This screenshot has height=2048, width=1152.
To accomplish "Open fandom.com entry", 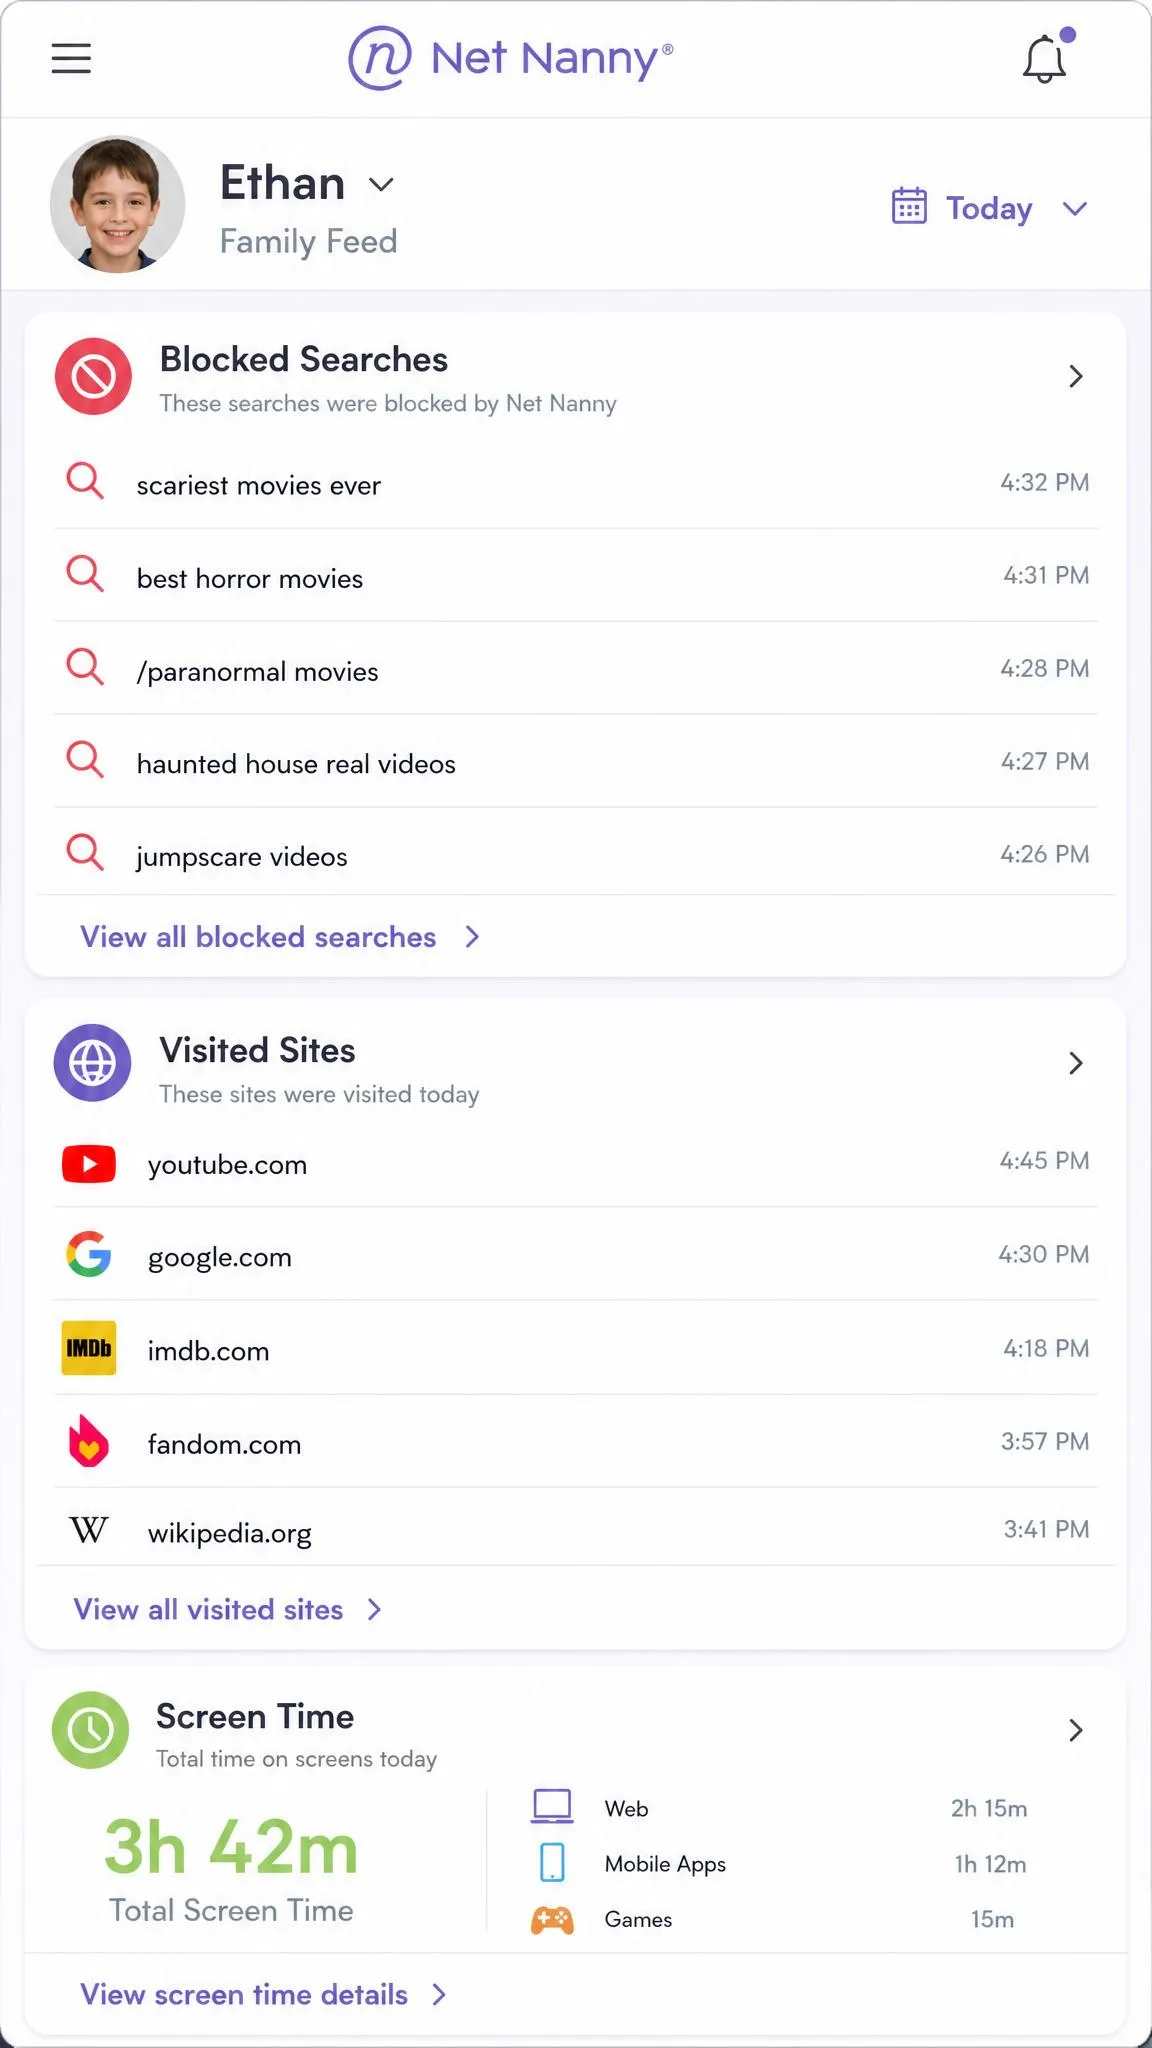I will (576, 1442).
